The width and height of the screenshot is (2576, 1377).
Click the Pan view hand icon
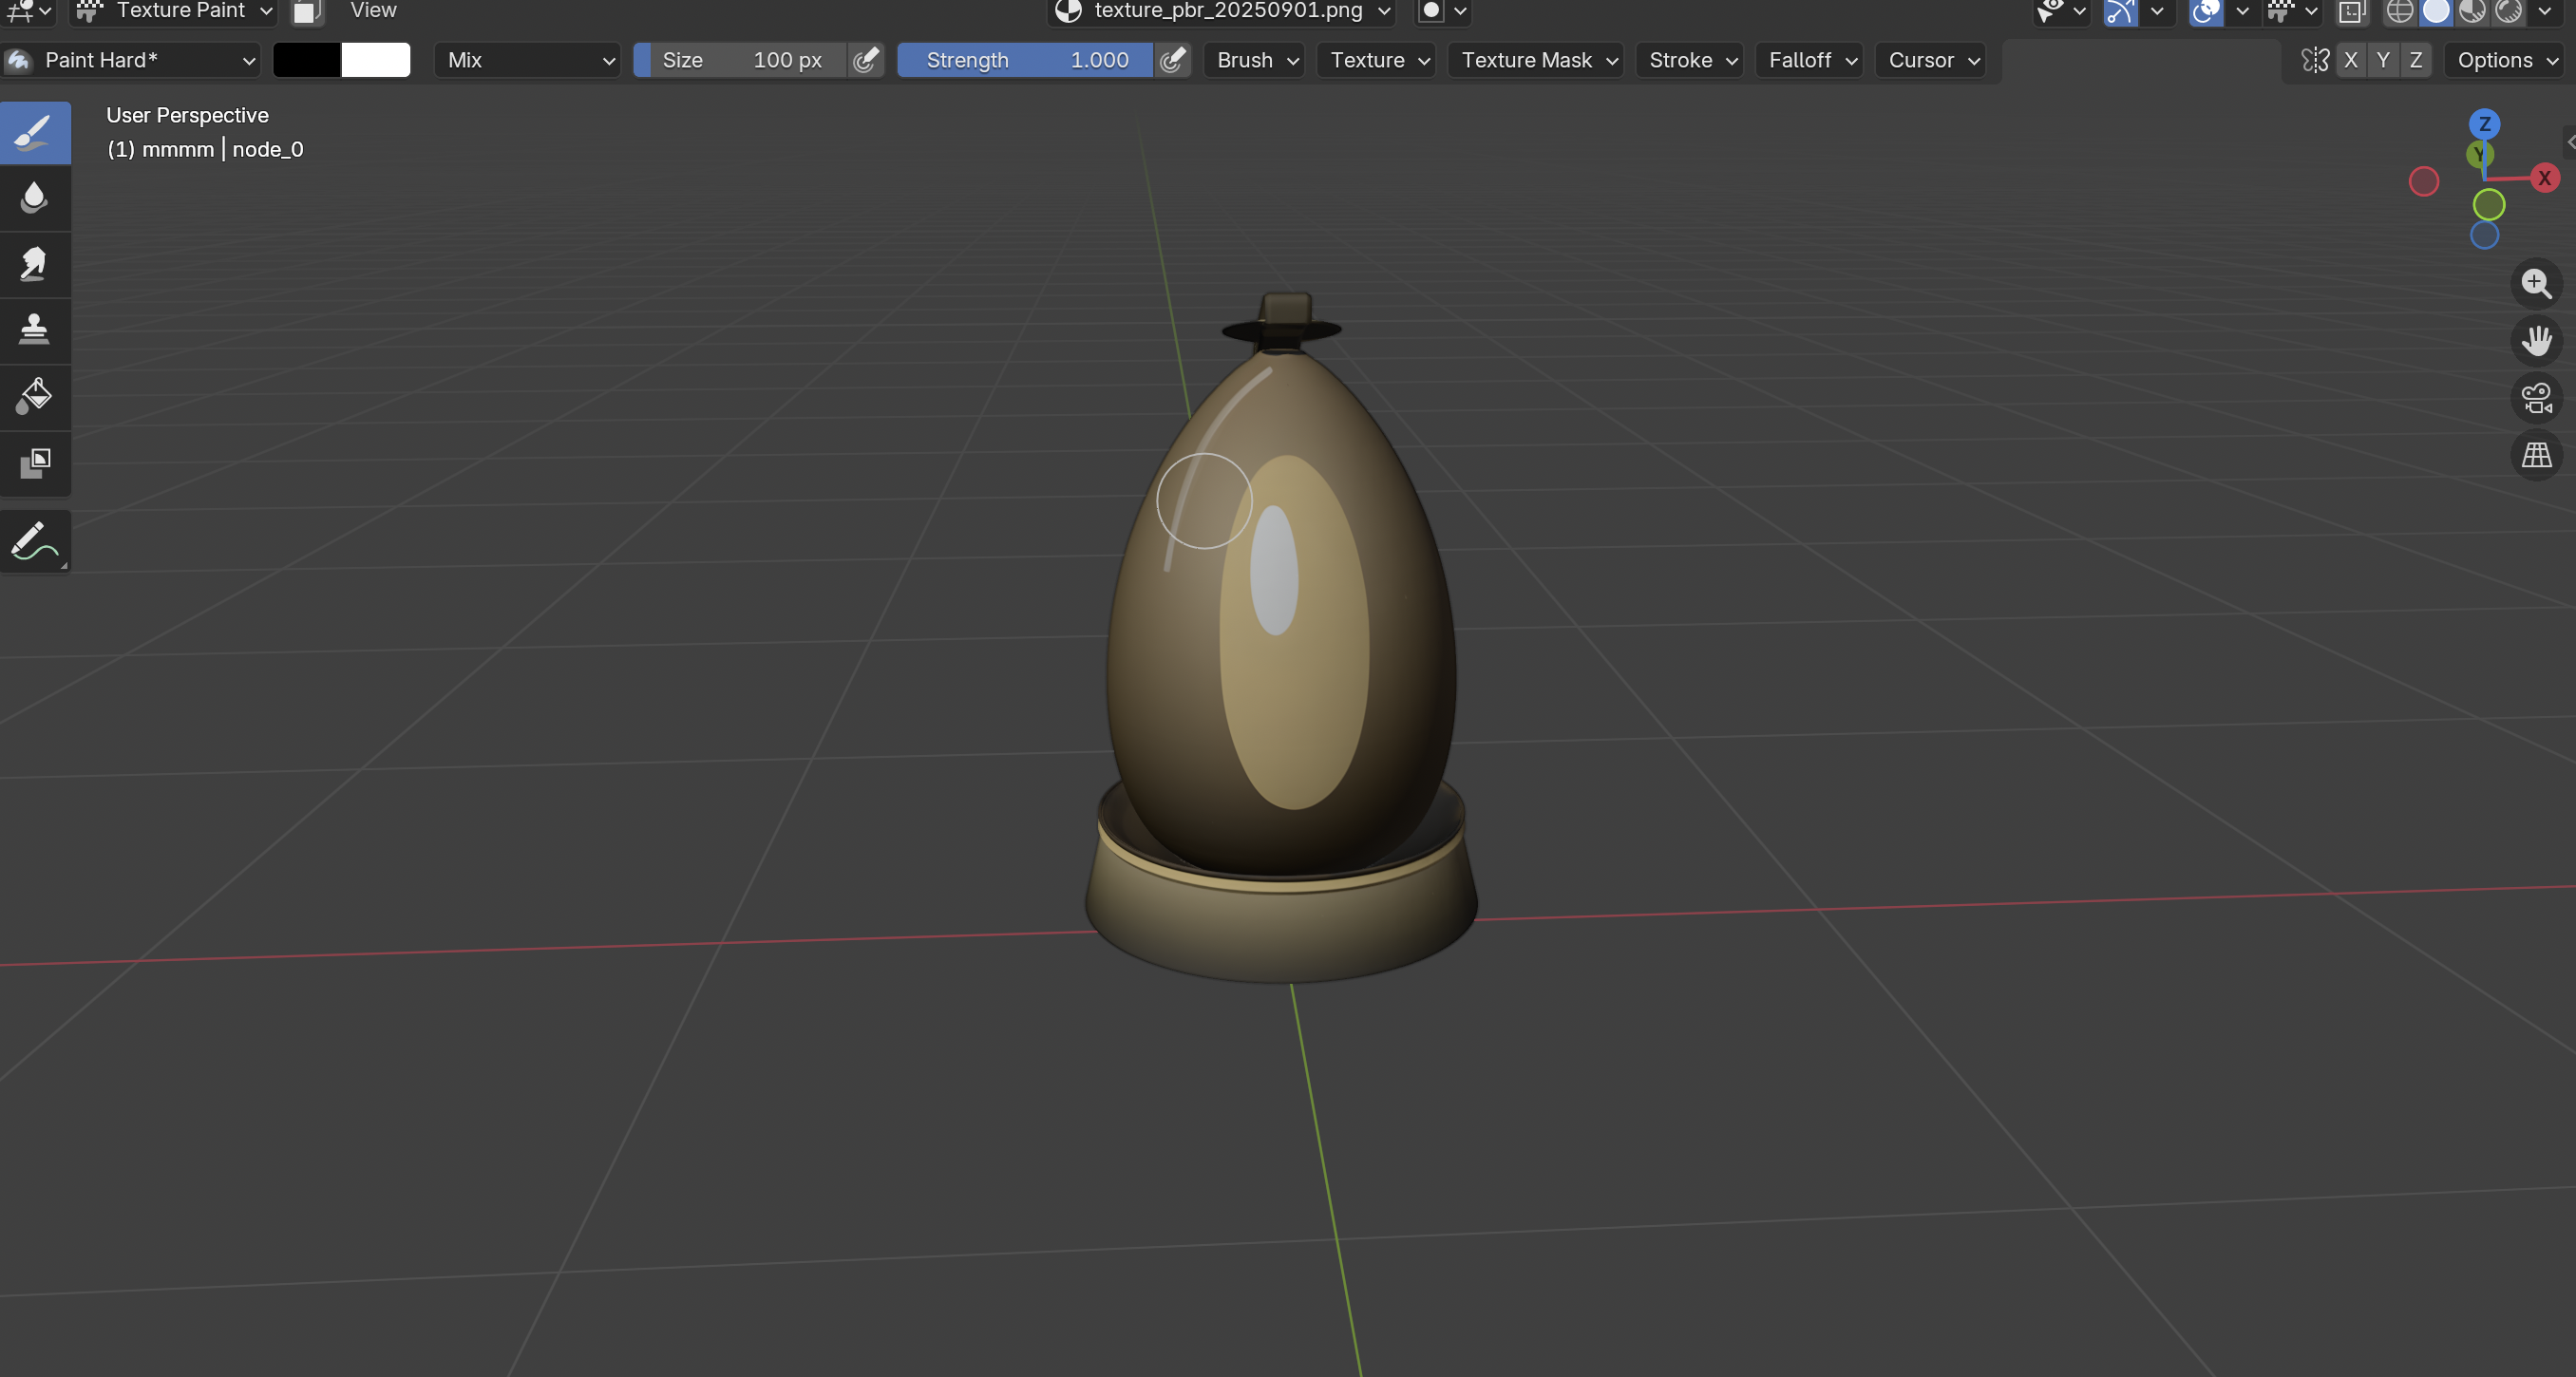2536,341
